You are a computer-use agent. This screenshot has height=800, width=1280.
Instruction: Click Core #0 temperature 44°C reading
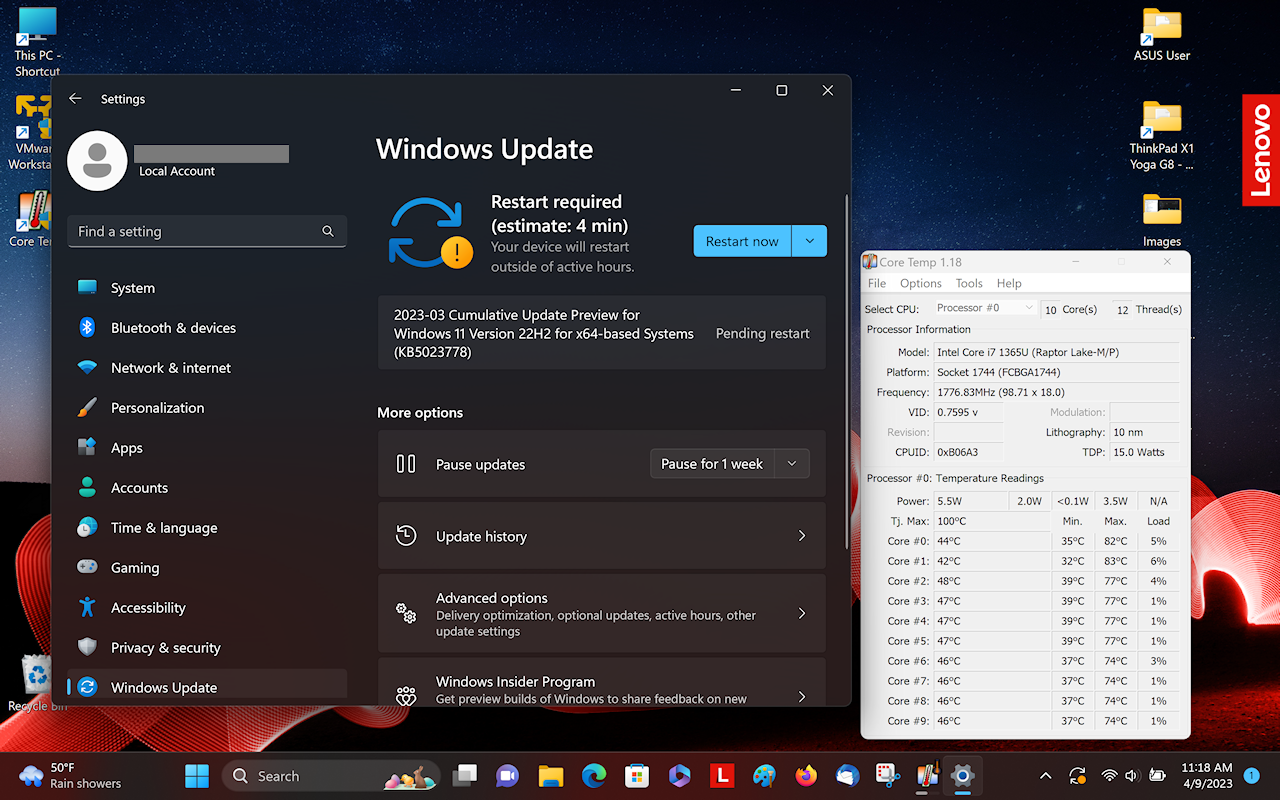click(992, 541)
